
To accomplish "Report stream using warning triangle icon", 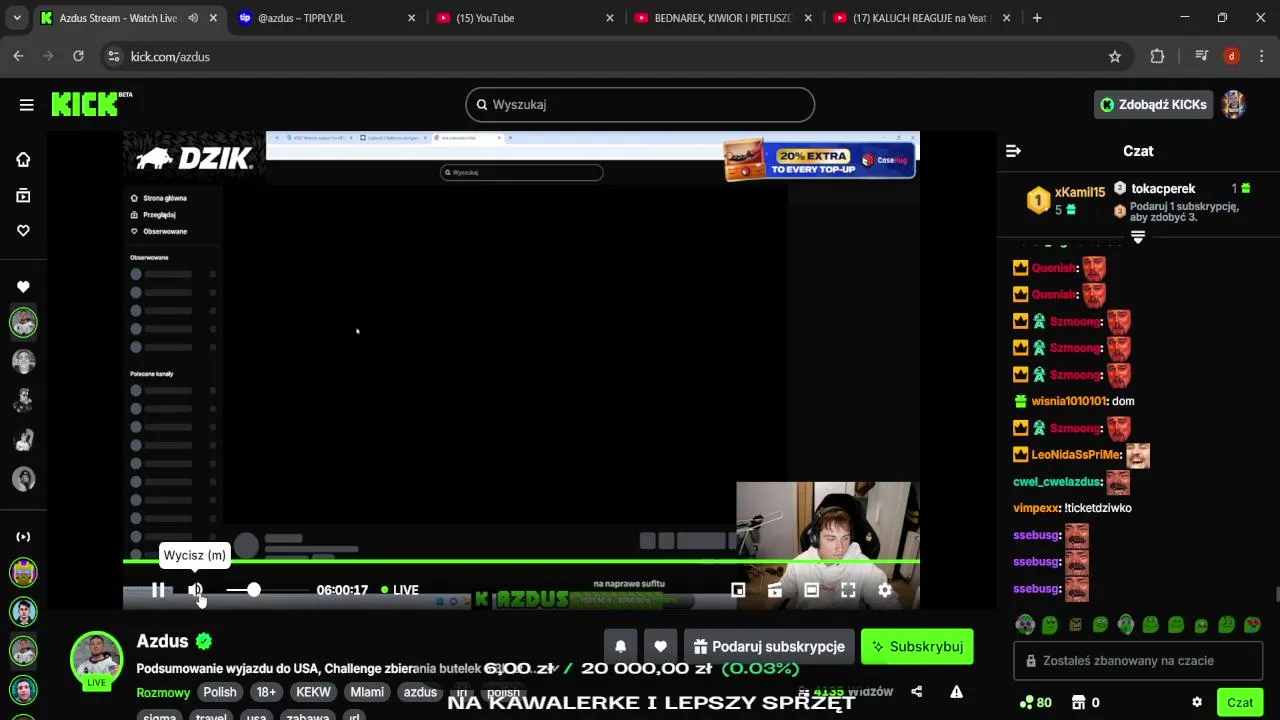I will click(956, 691).
